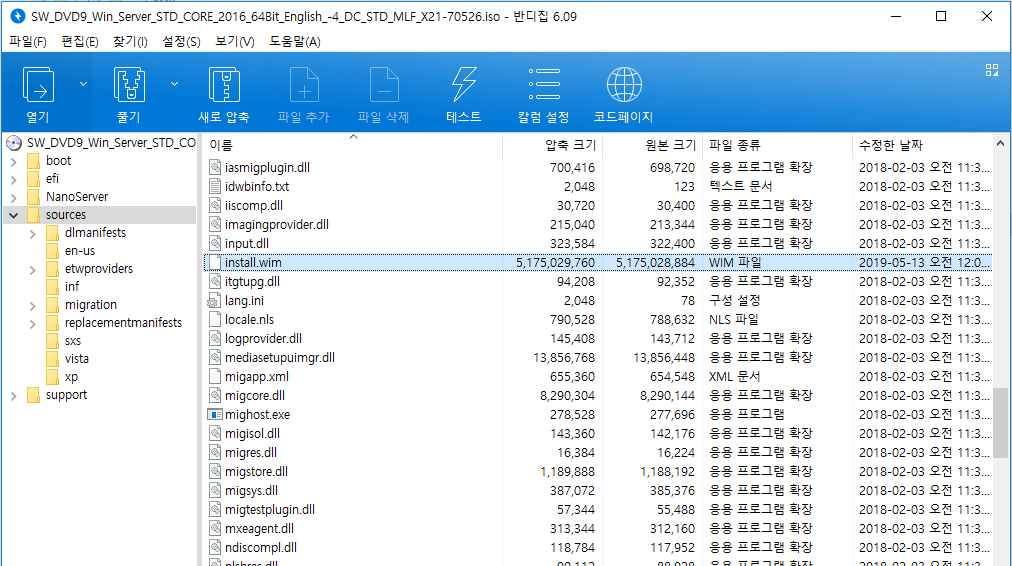Select imagingprovider.dll file name

pos(277,225)
